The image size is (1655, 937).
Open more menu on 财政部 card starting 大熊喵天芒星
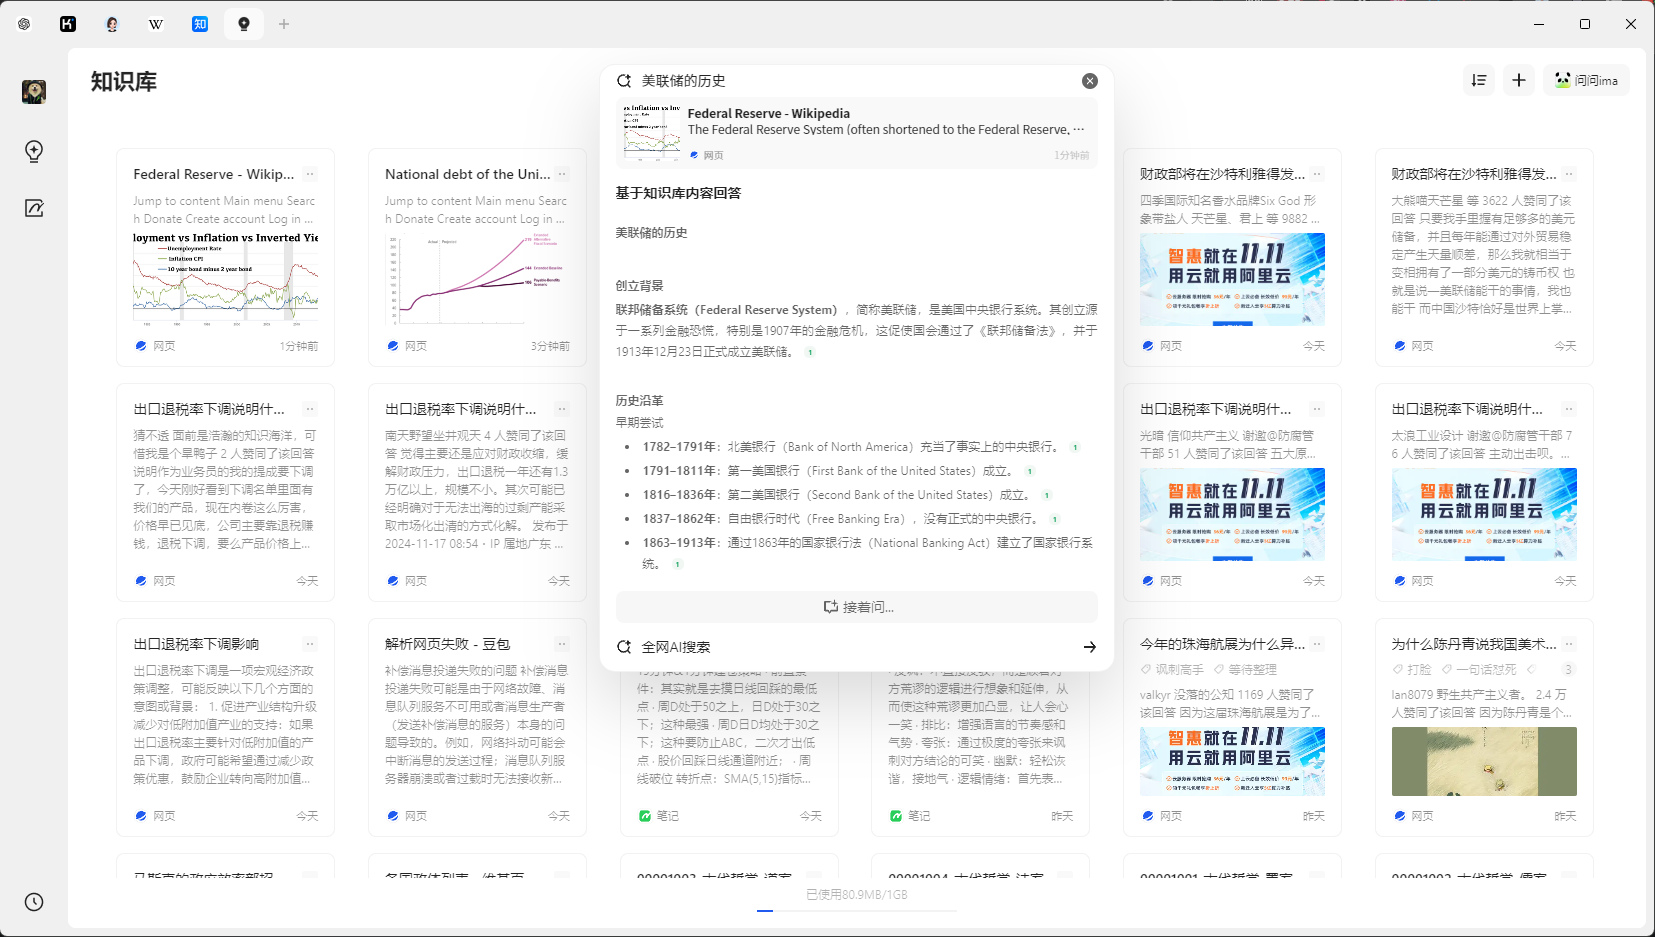pyautogui.click(x=1569, y=174)
